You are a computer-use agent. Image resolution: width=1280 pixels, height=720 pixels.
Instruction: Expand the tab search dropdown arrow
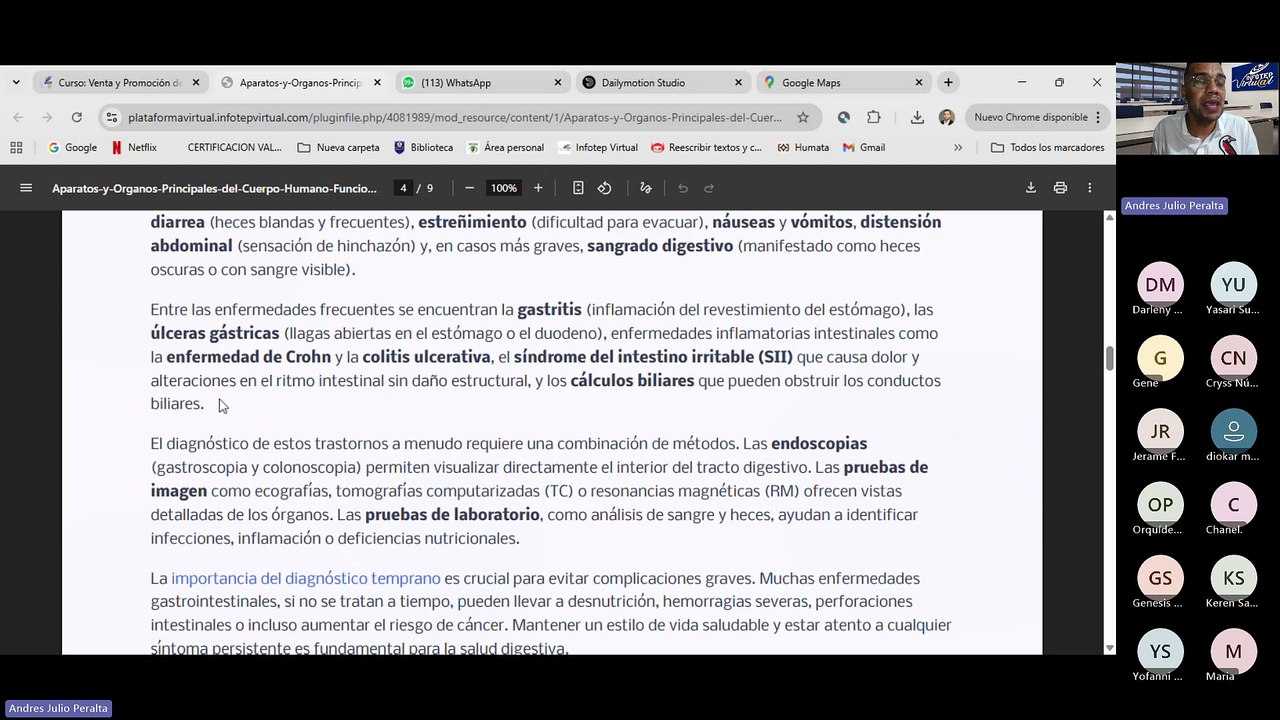click(x=16, y=82)
